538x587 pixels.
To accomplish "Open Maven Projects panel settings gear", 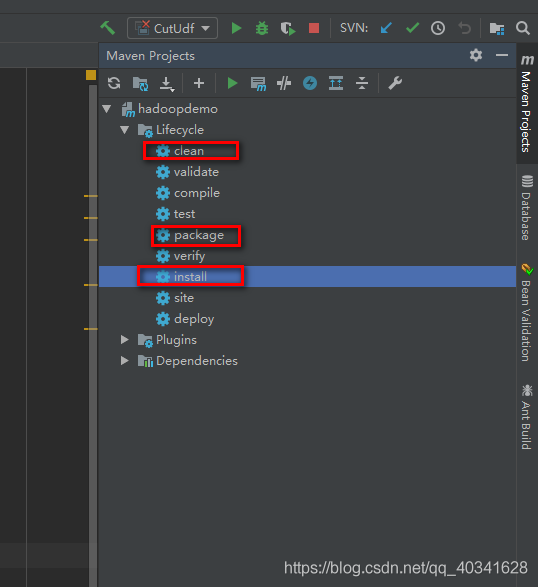I will click(476, 55).
